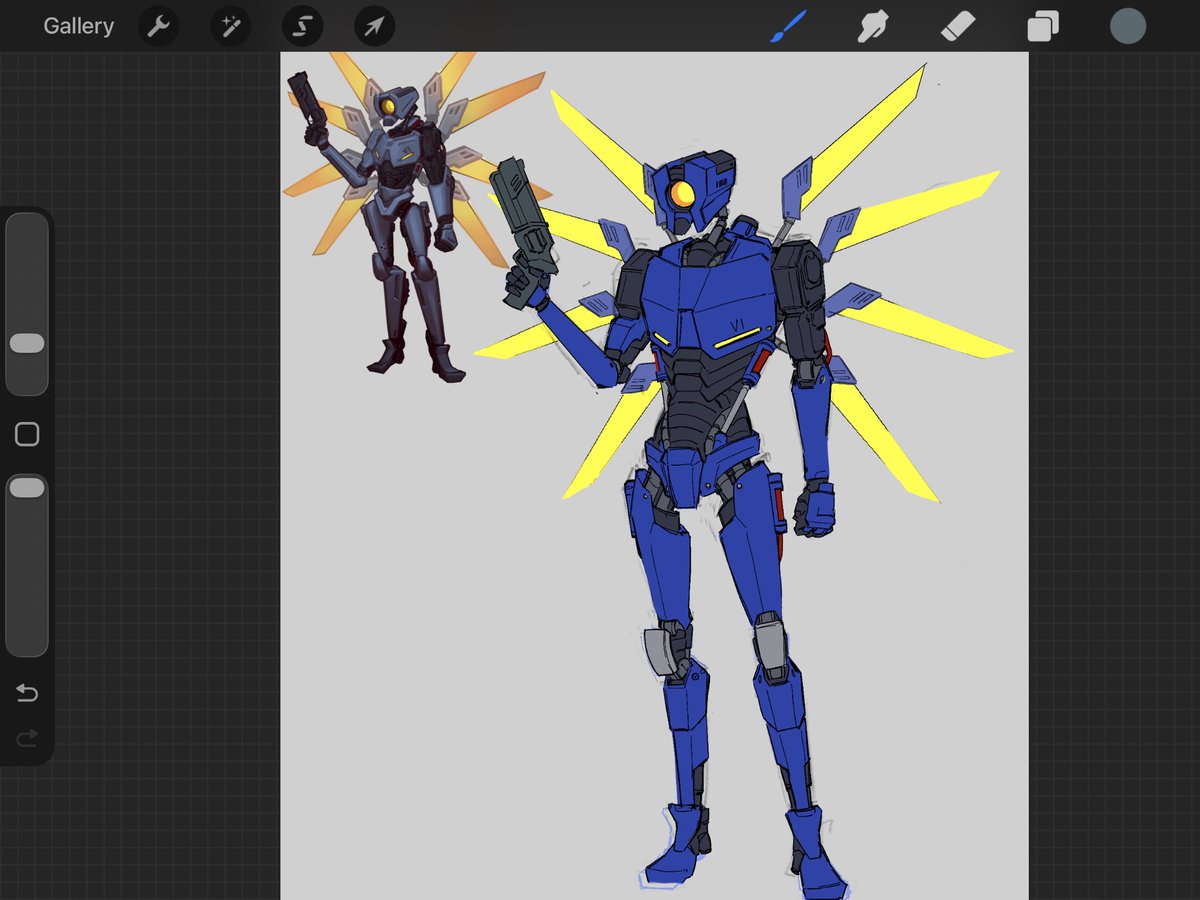
Task: Activate the Selection tool
Action: coord(302,26)
